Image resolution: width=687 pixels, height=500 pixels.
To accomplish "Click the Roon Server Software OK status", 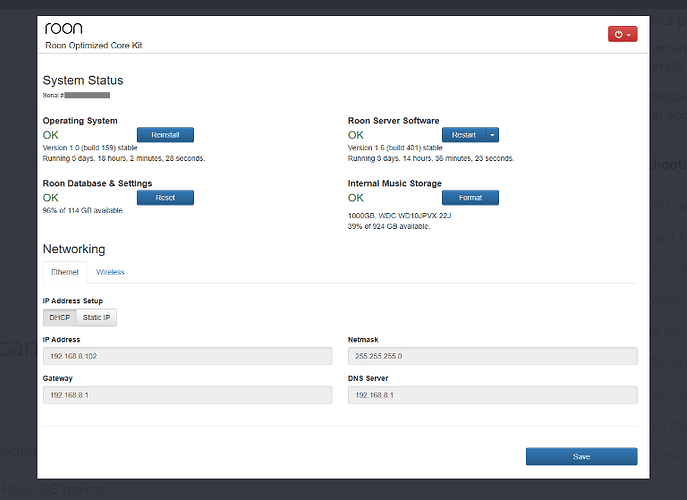I will coord(356,135).
